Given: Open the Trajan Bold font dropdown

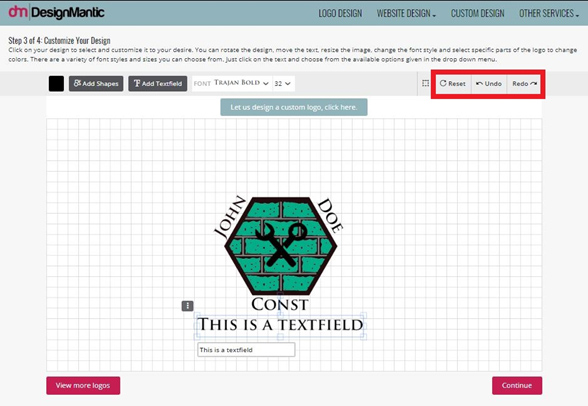Looking at the screenshot, I should click(232, 83).
